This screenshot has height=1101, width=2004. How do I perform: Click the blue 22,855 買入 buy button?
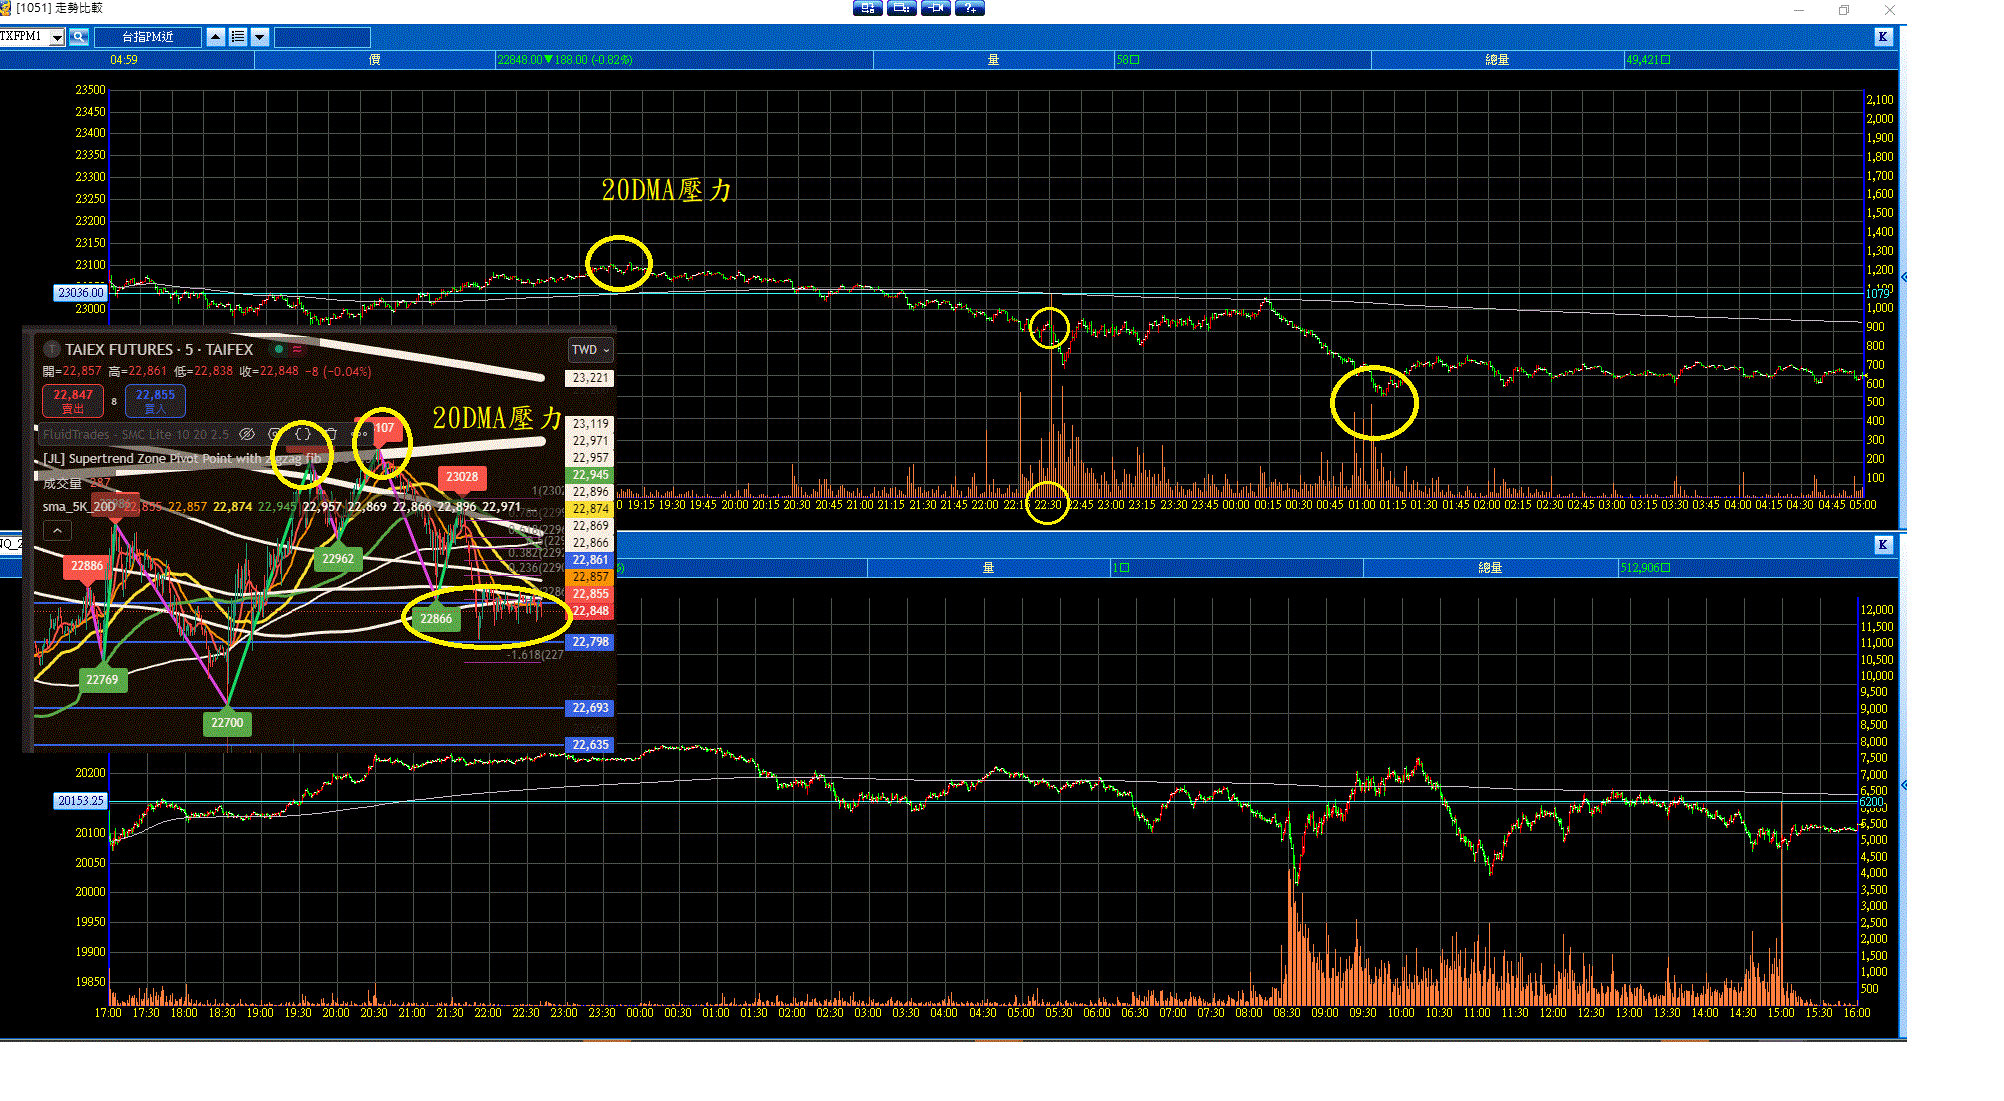(x=155, y=401)
